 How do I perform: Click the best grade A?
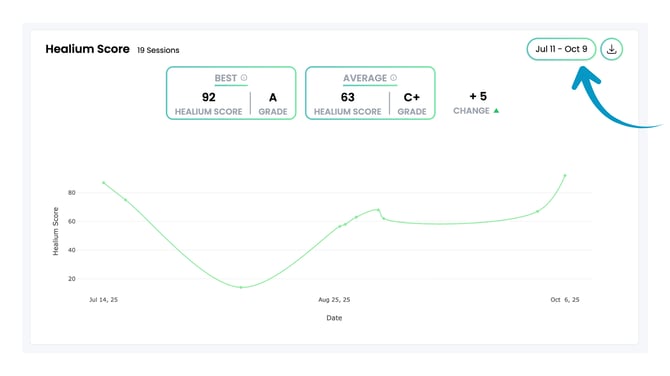273,98
